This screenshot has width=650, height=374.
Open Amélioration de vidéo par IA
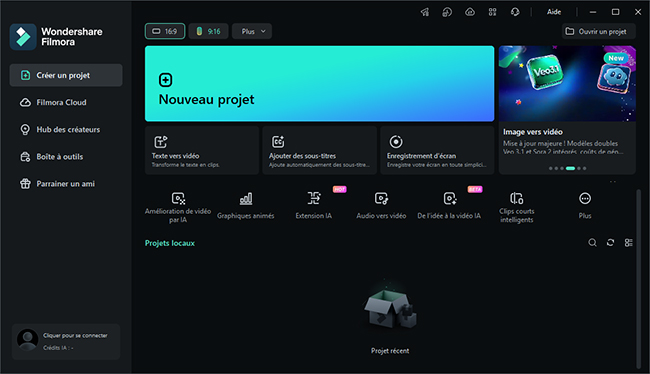(178, 207)
